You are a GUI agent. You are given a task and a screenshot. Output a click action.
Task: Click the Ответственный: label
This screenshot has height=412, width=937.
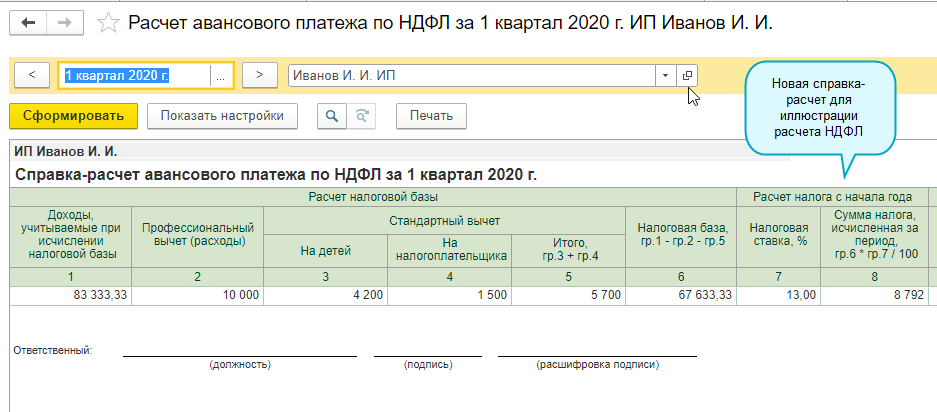53,350
